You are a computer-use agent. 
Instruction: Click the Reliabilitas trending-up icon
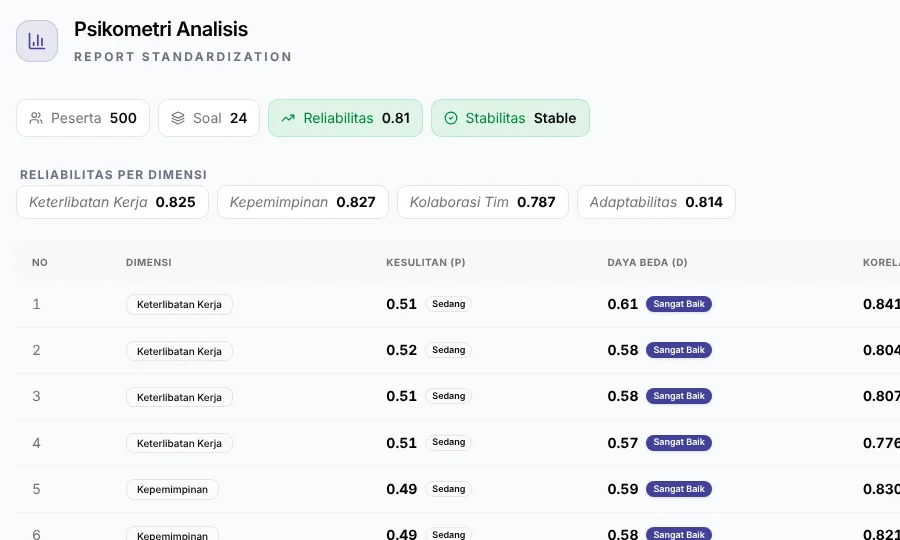pos(288,118)
